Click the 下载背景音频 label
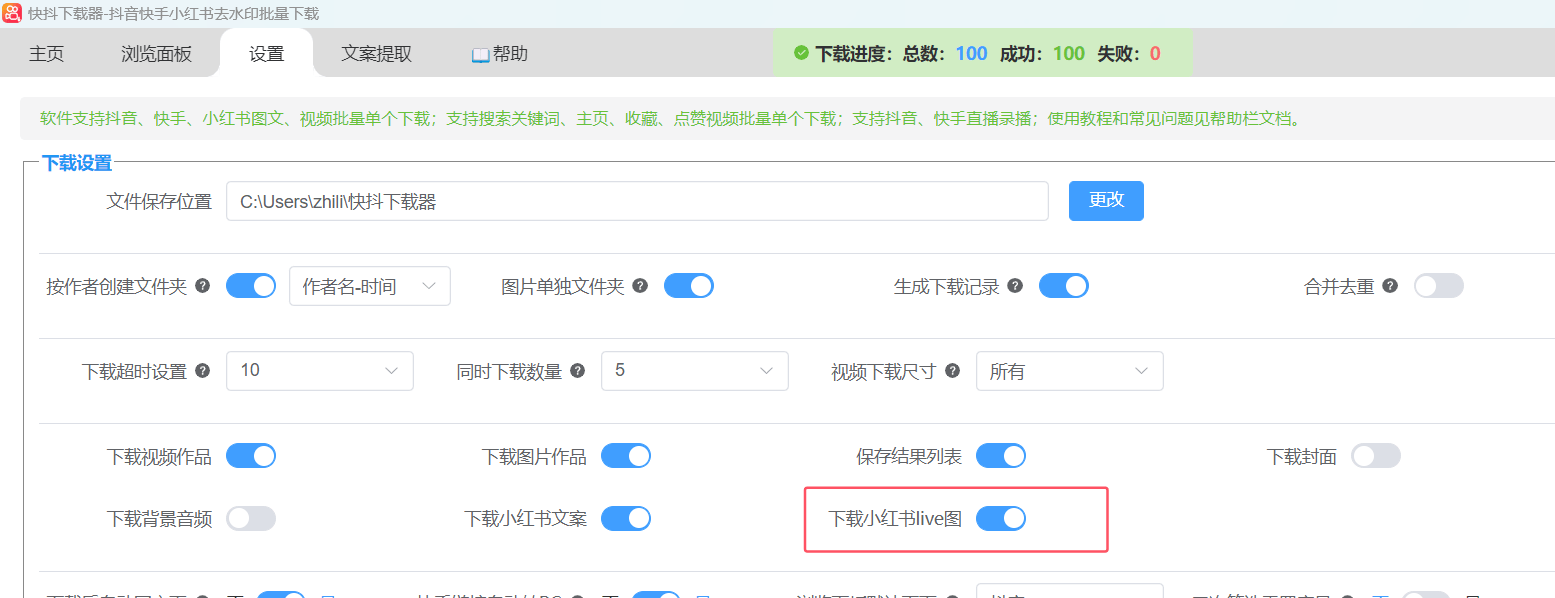1555x598 pixels. coord(159,519)
